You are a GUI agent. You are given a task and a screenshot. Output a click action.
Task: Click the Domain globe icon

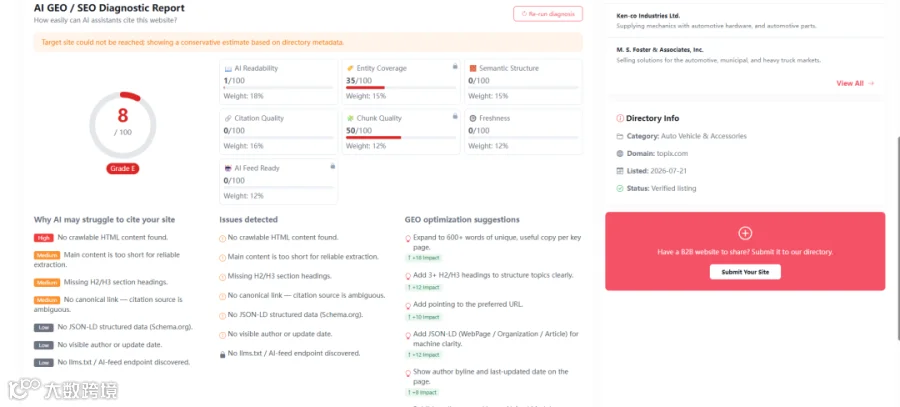[619, 154]
